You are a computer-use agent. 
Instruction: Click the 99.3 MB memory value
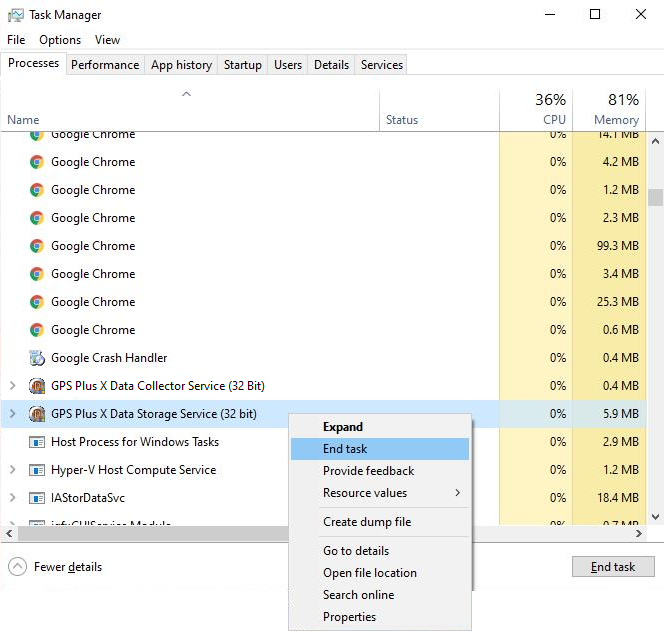[x=617, y=246]
